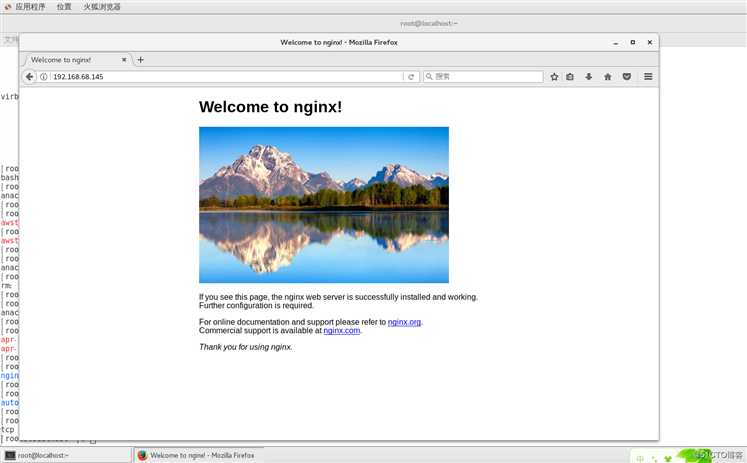Click the Firefox search box
Viewport: 747px width, 463px height.
click(x=483, y=77)
